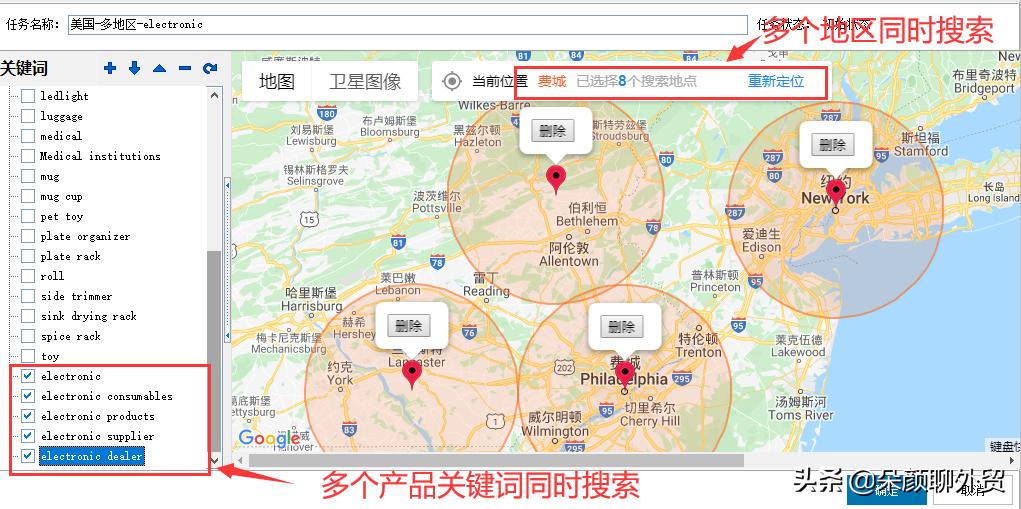This screenshot has width=1021, height=509.
Task: Click the 费城 current location name
Action: [552, 81]
